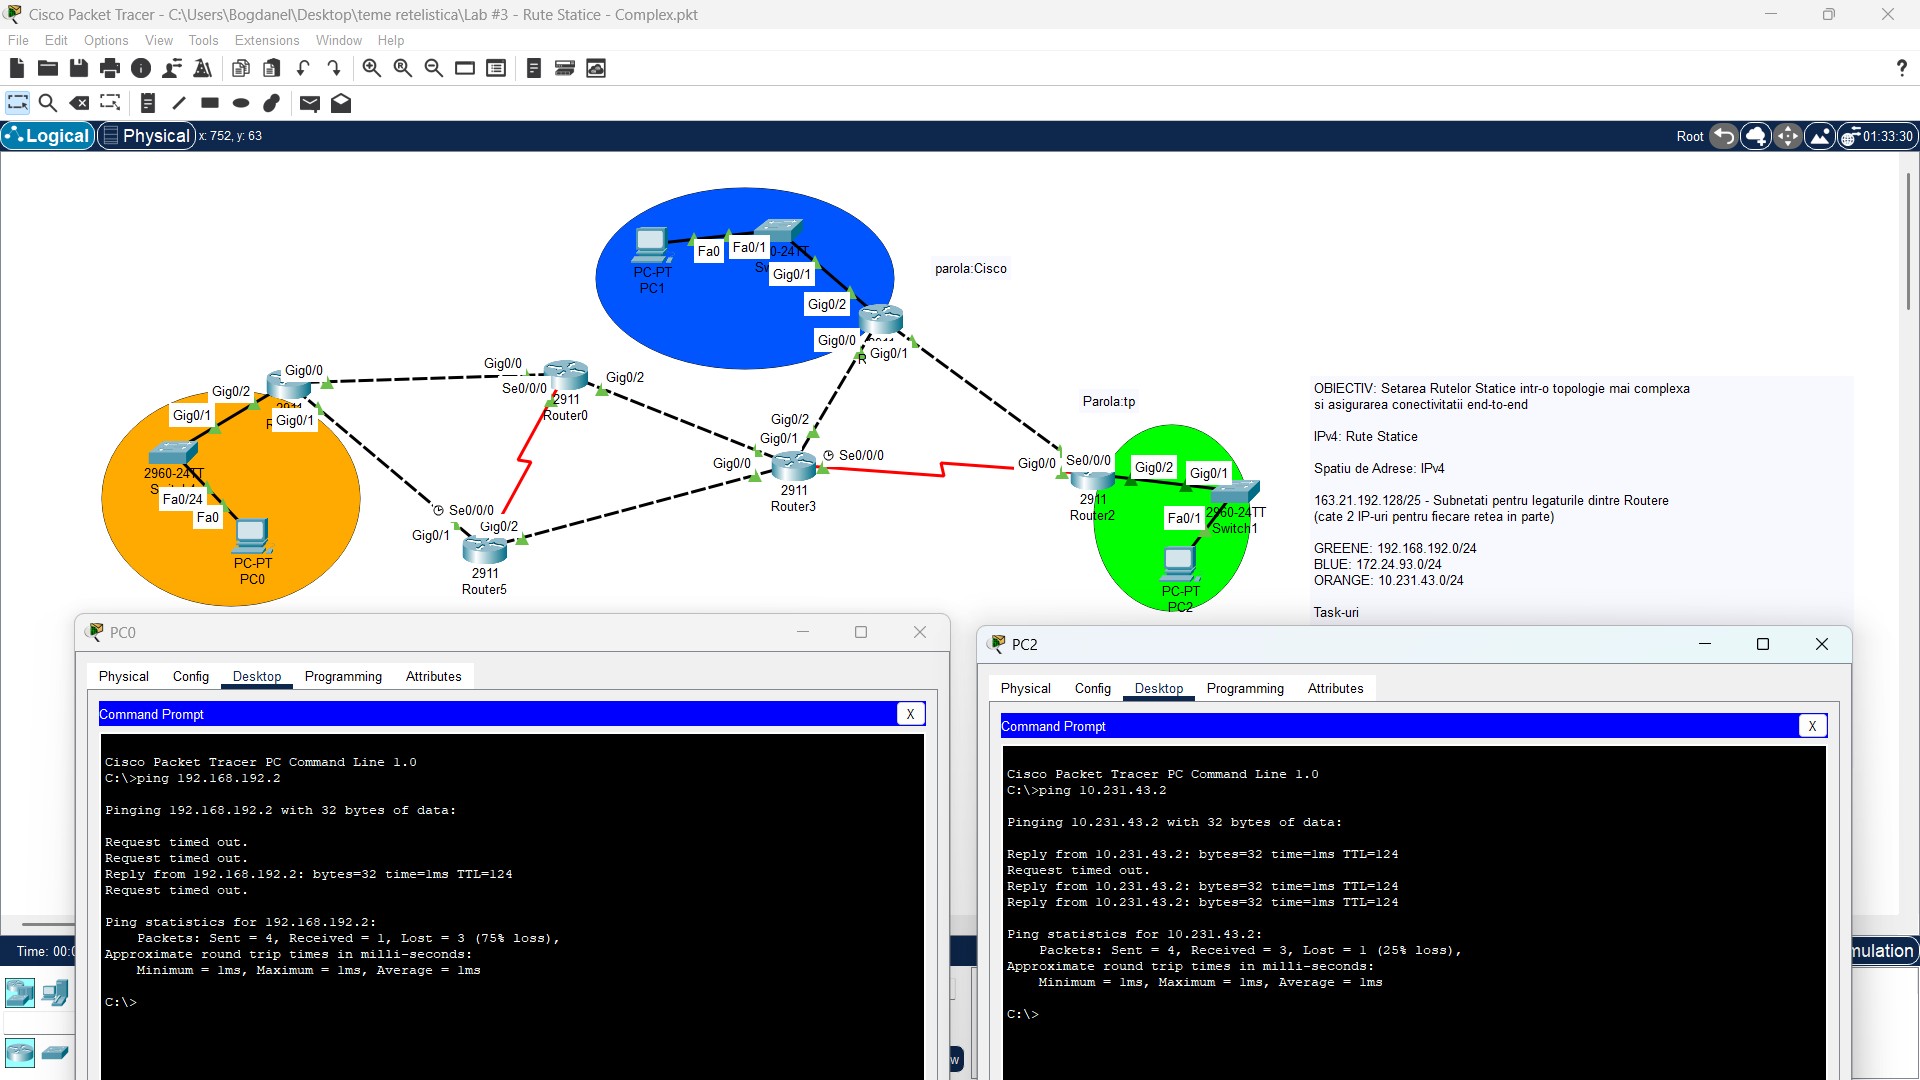This screenshot has width=1920, height=1080.
Task: Open Config tab in PC2 window
Action: [x=1093, y=688]
